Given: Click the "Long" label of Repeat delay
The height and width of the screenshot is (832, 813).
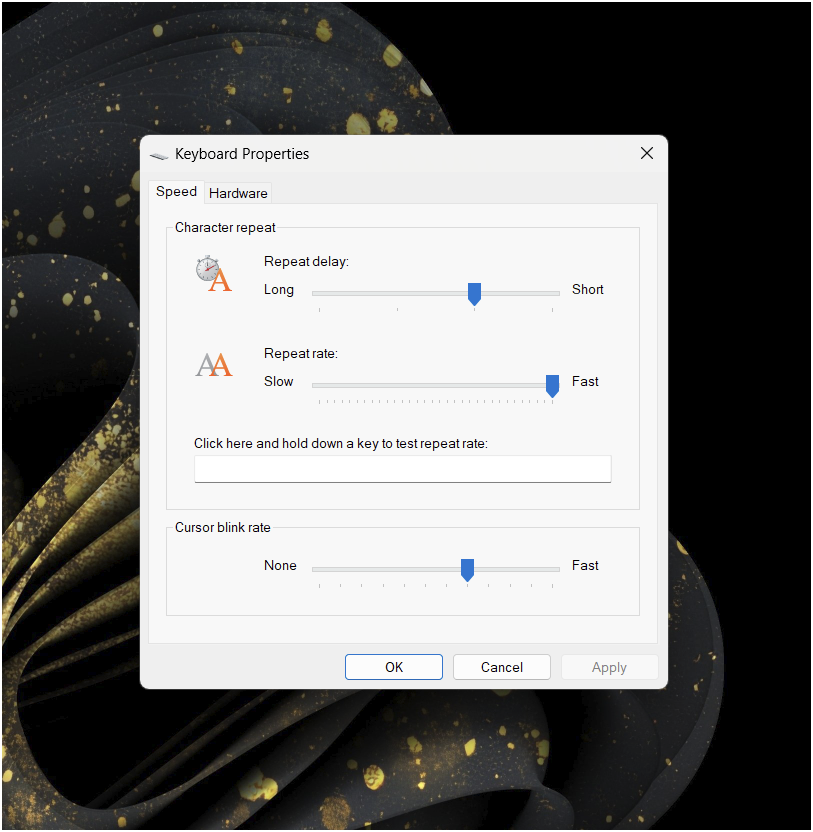Looking at the screenshot, I should pos(279,290).
